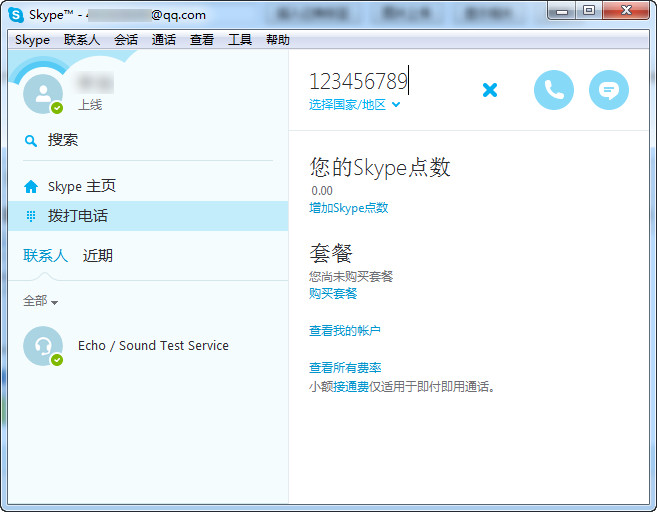The height and width of the screenshot is (512, 657).
Task: Click the chat message bubble button
Action: [x=608, y=90]
